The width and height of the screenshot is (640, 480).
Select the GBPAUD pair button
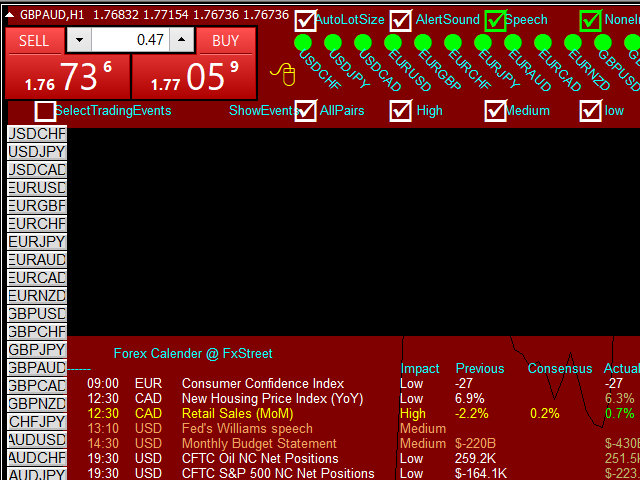click(x=37, y=368)
